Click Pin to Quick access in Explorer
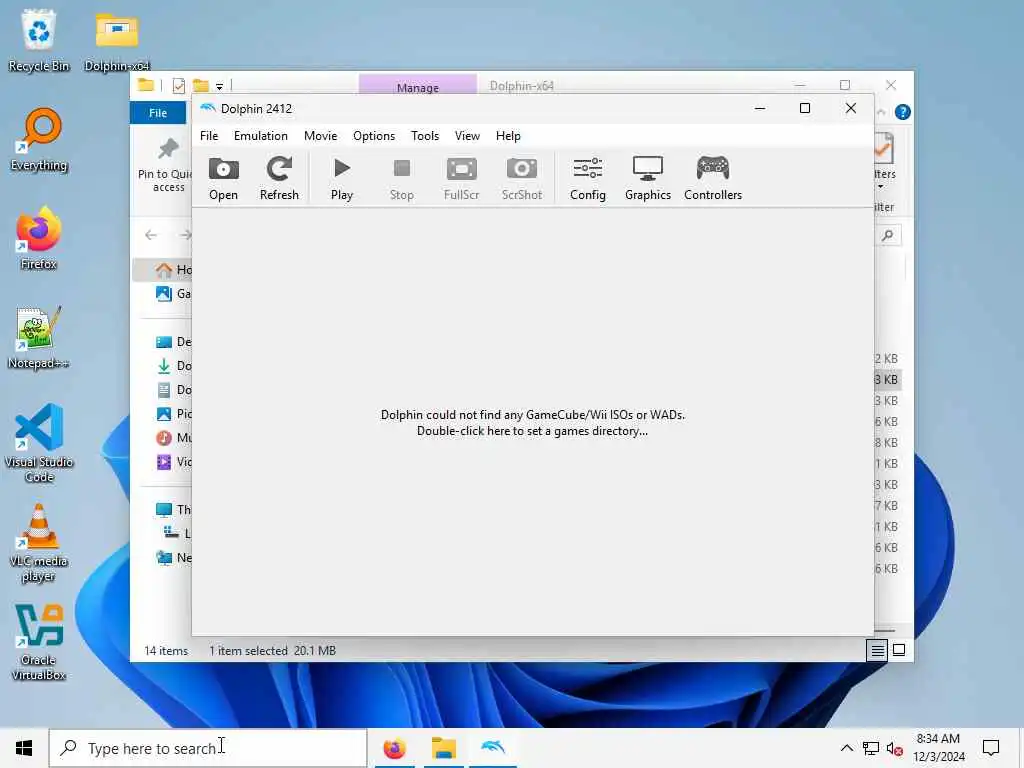1024x768 pixels. coord(167,167)
